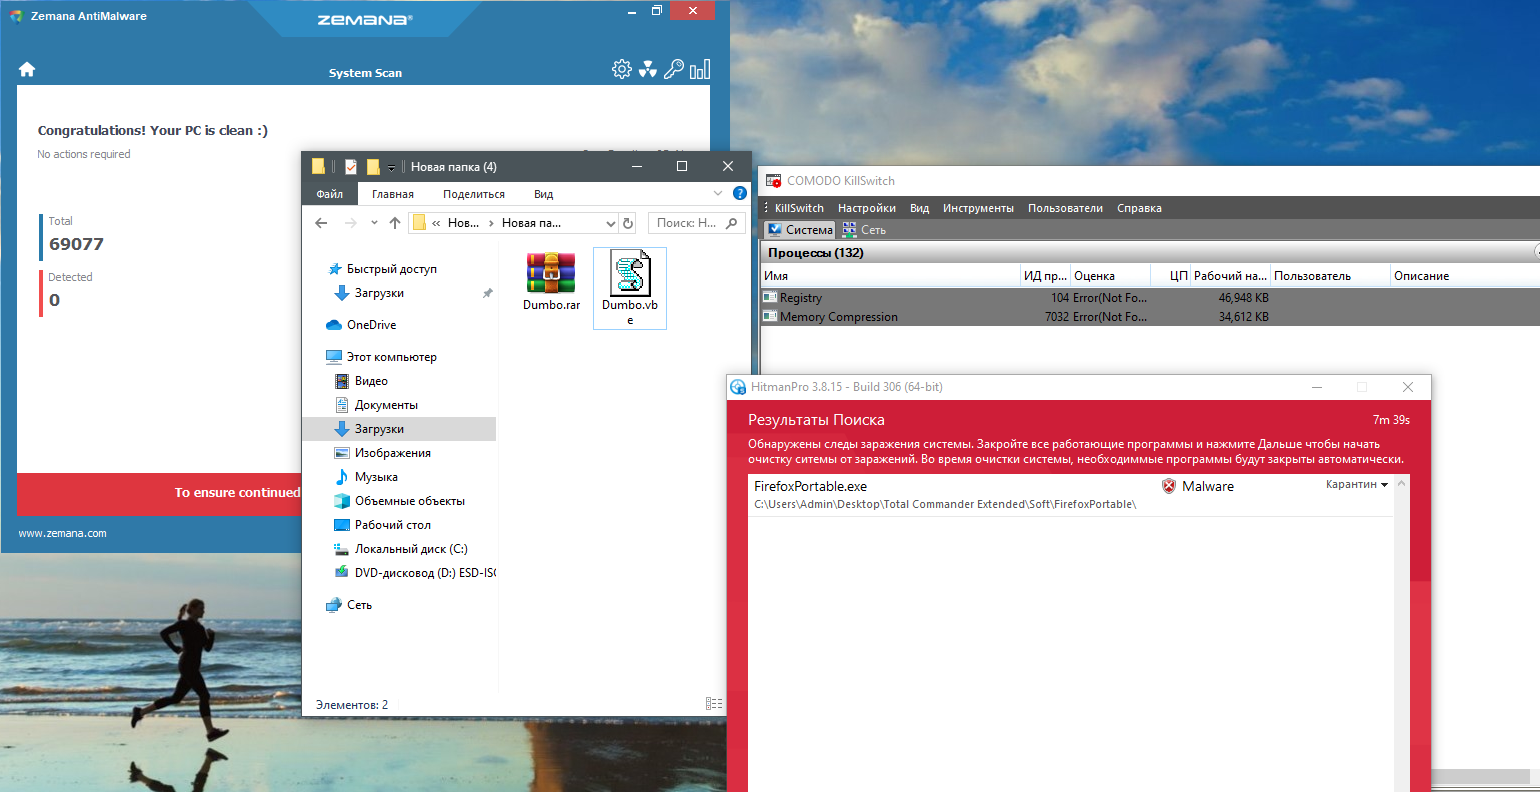Click New folder quick access toolbar icon
This screenshot has width=1540, height=792.
pos(373,167)
